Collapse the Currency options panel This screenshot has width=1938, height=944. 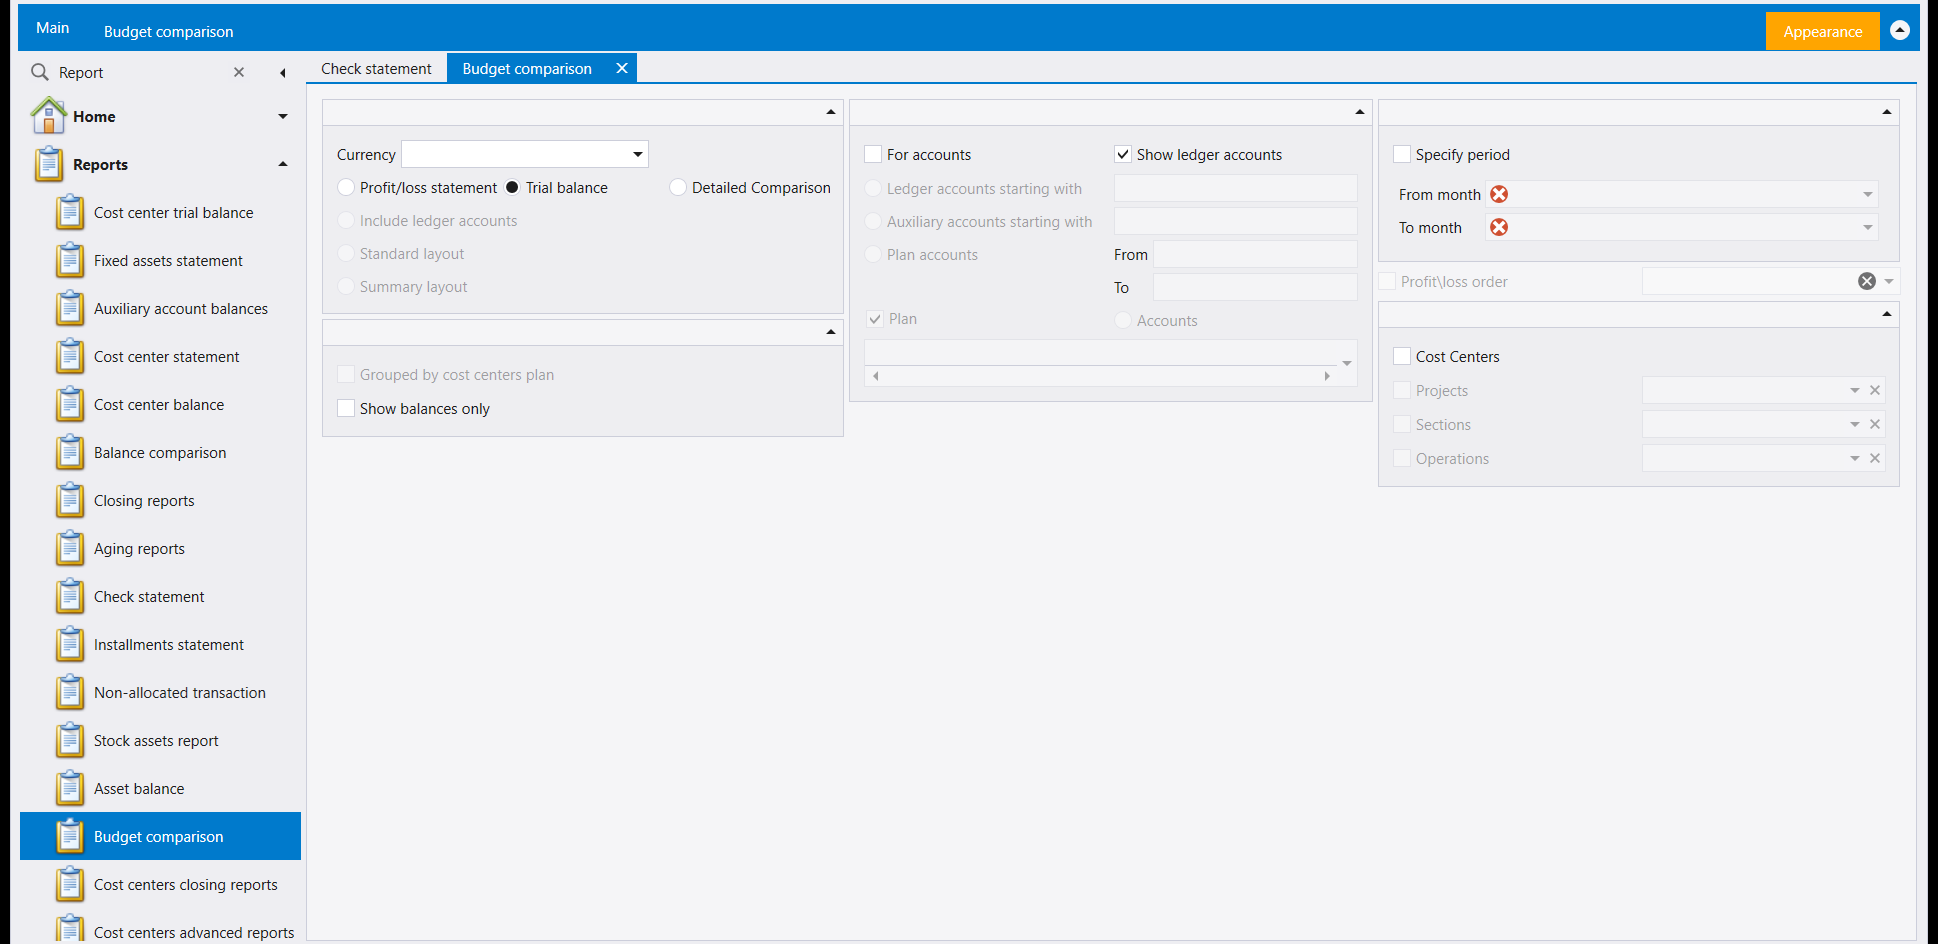pyautogui.click(x=831, y=112)
